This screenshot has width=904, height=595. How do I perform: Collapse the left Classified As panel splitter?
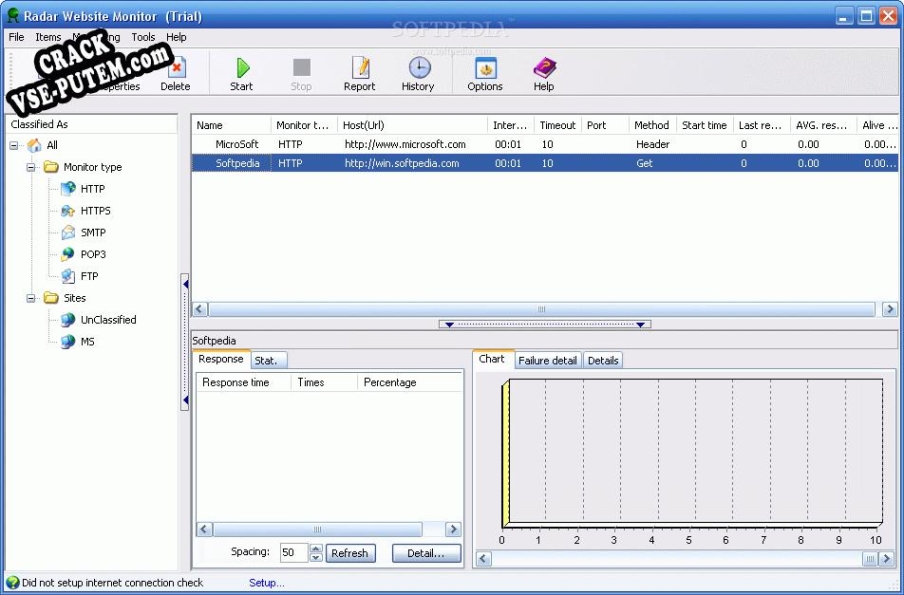click(185, 342)
